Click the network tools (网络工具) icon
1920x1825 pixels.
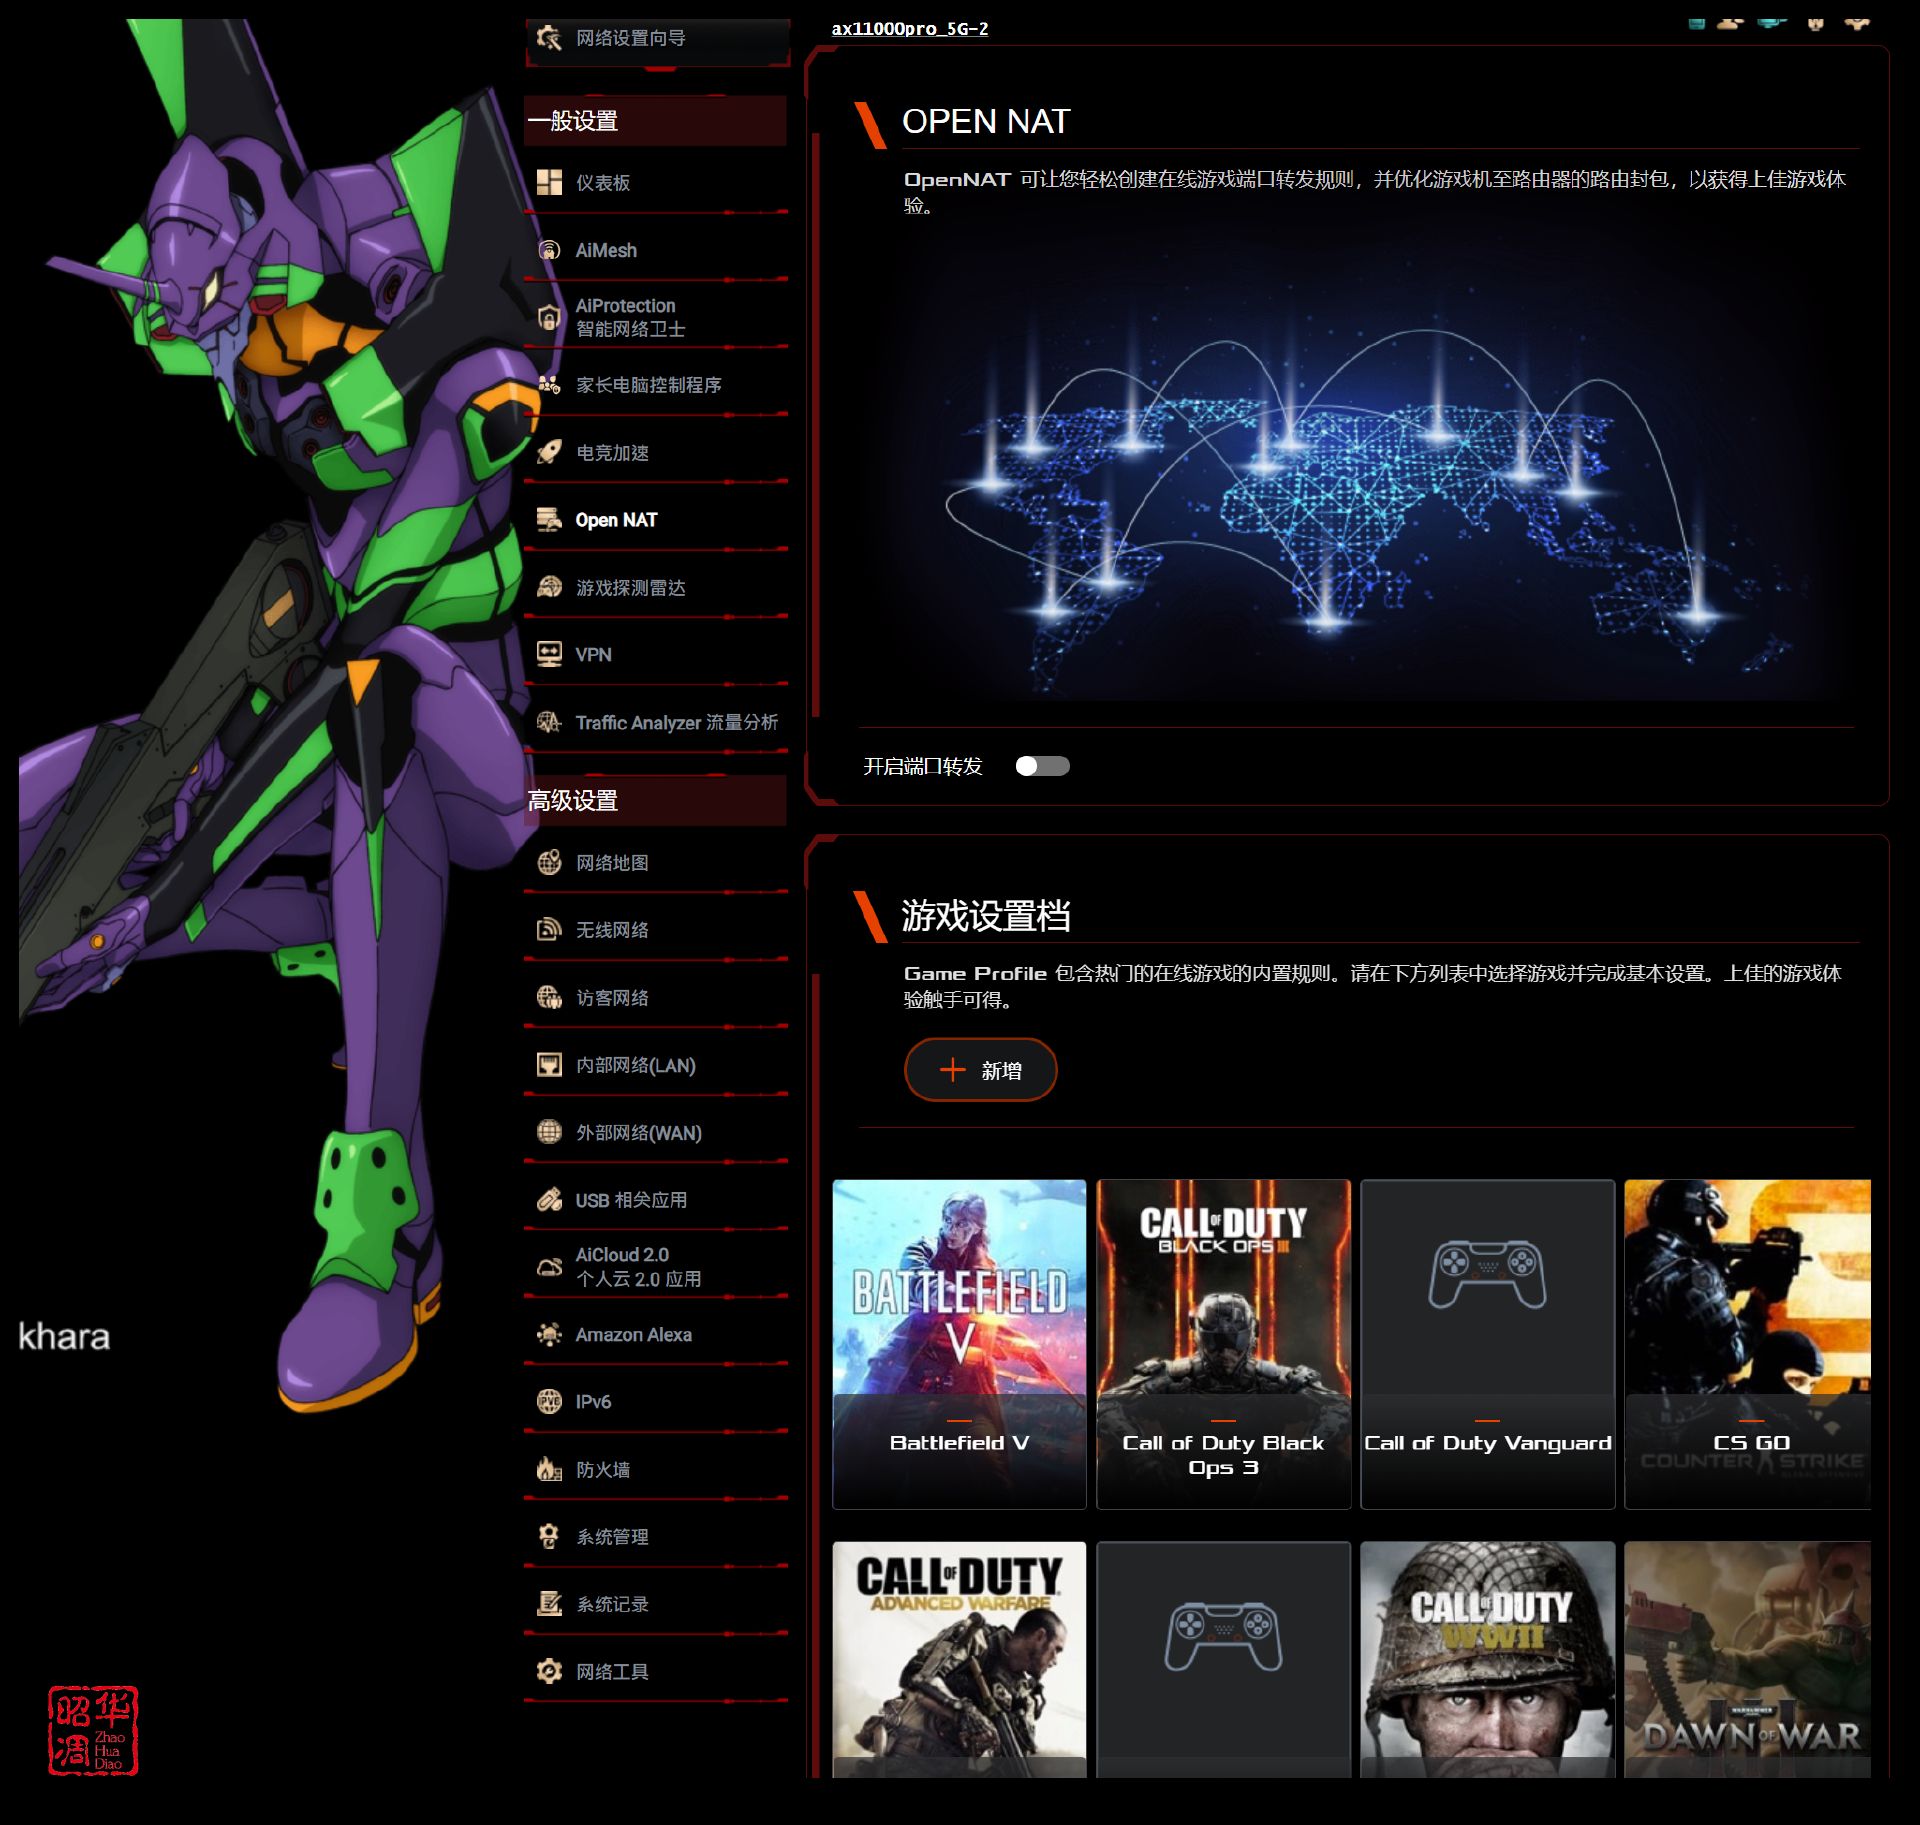pos(549,1671)
